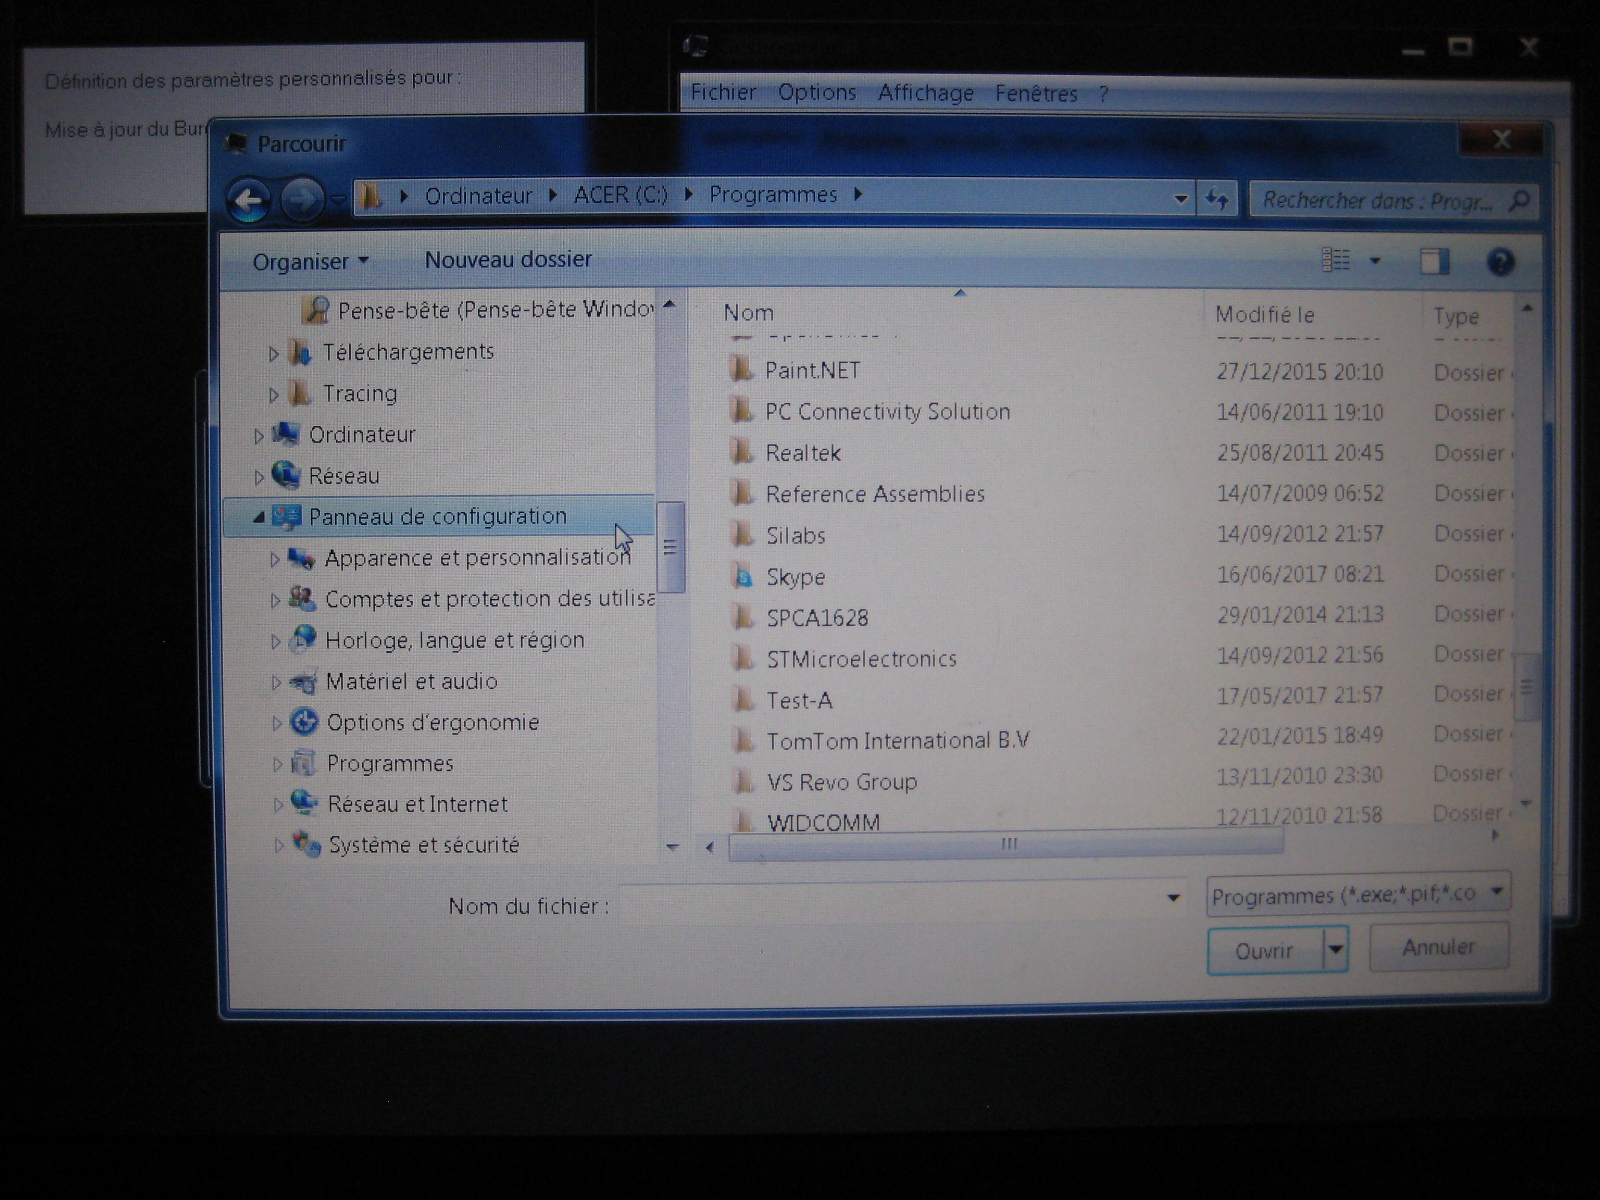
Task: Select the Silabs folder icon
Action: click(742, 534)
